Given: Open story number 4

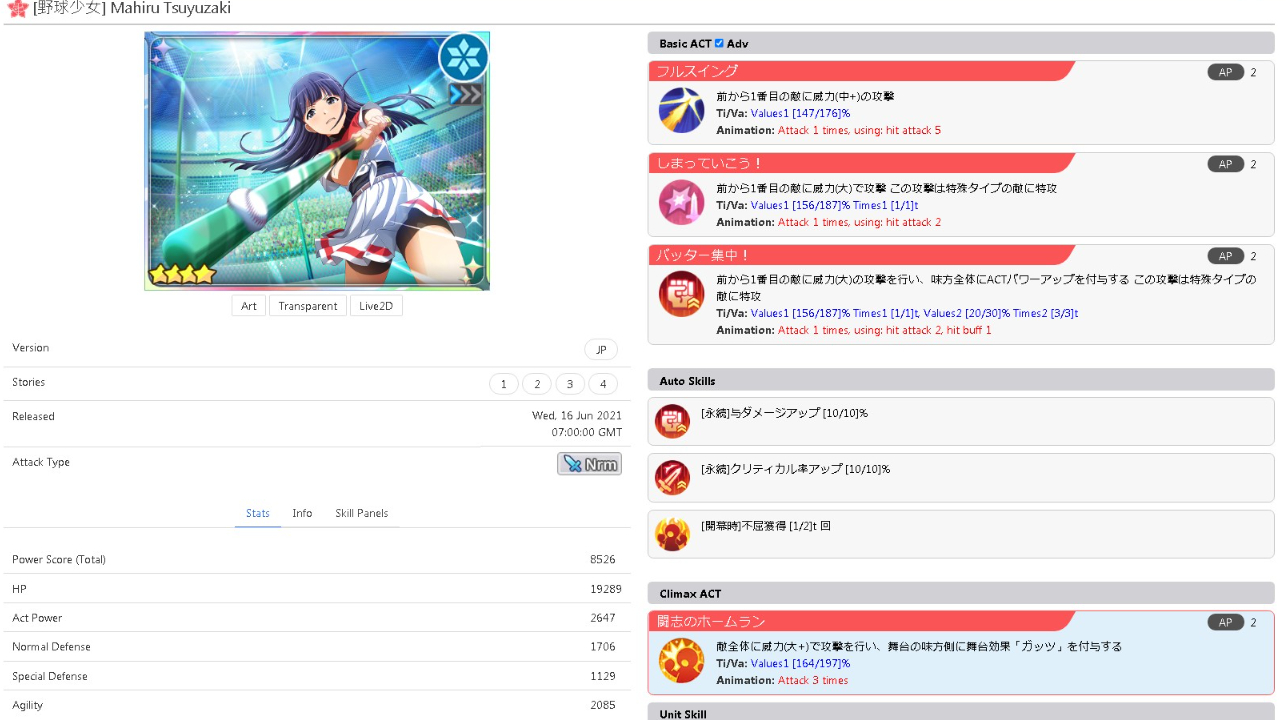Looking at the screenshot, I should point(602,384).
